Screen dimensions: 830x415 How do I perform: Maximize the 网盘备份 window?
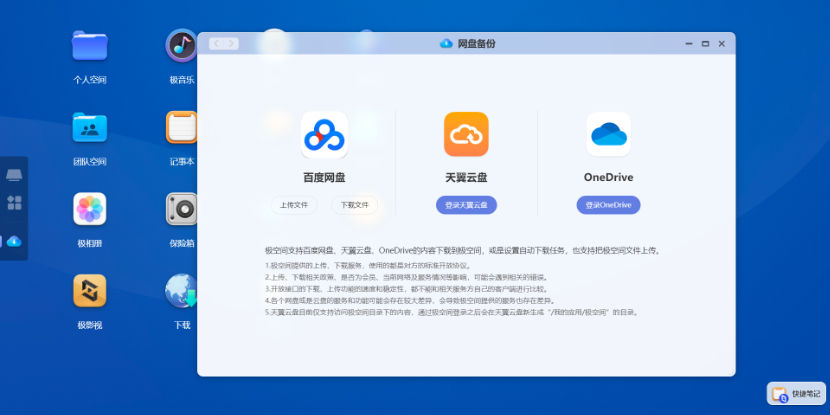click(x=705, y=44)
